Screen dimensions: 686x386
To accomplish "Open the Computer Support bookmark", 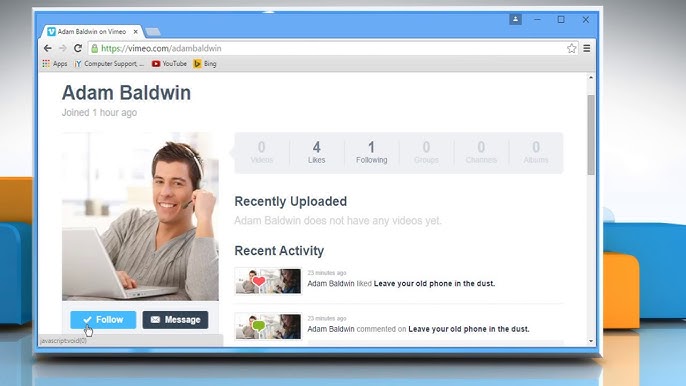I will (109, 64).
